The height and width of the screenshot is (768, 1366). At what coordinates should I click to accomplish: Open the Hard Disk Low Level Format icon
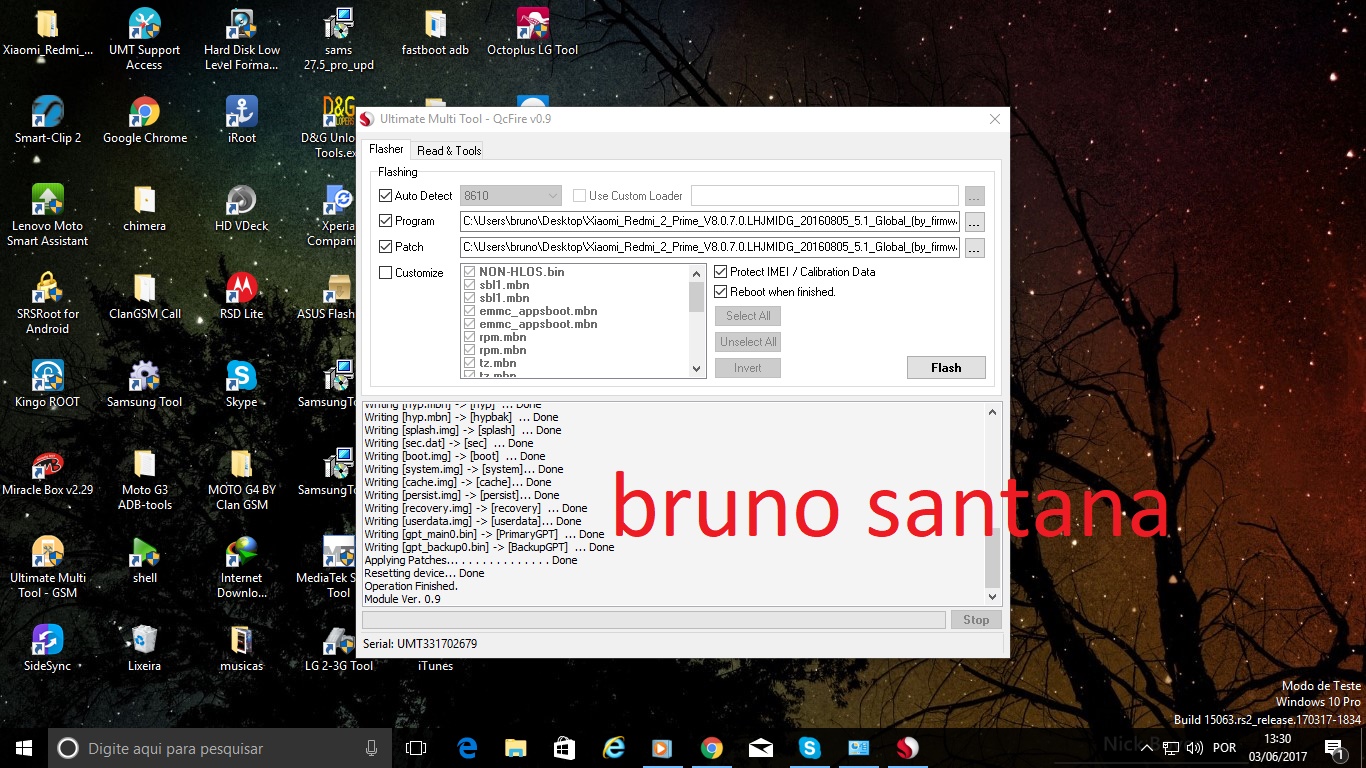click(241, 38)
